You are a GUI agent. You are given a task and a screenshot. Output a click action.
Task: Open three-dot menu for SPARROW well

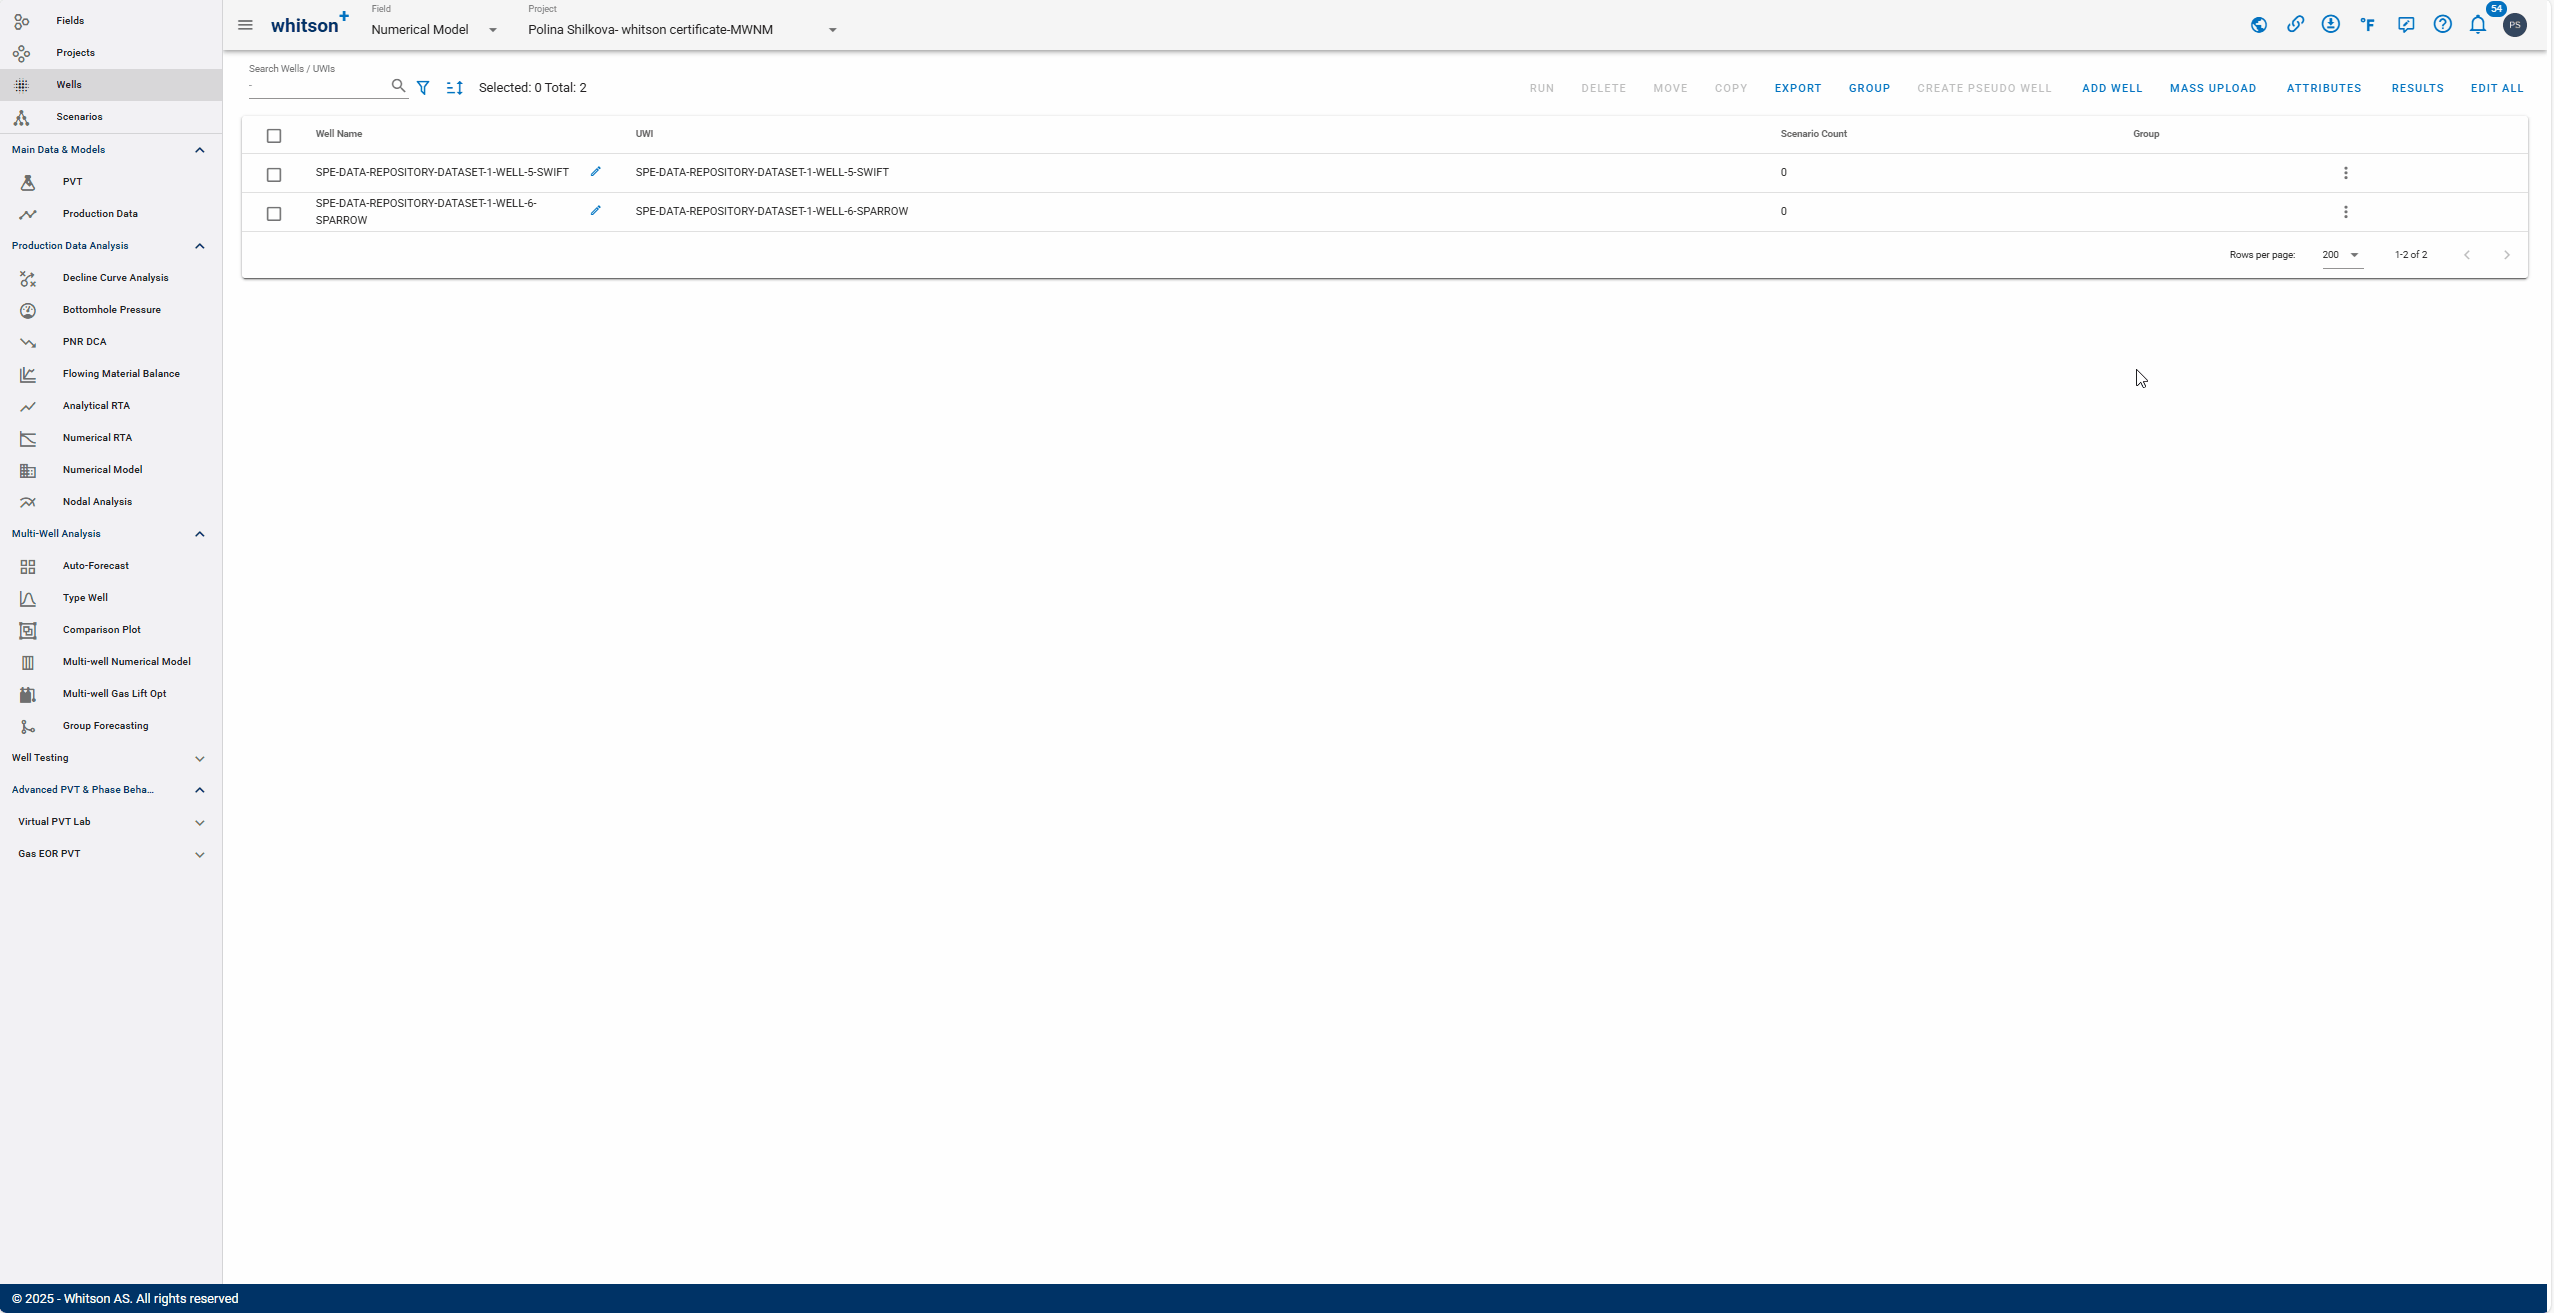point(2345,212)
